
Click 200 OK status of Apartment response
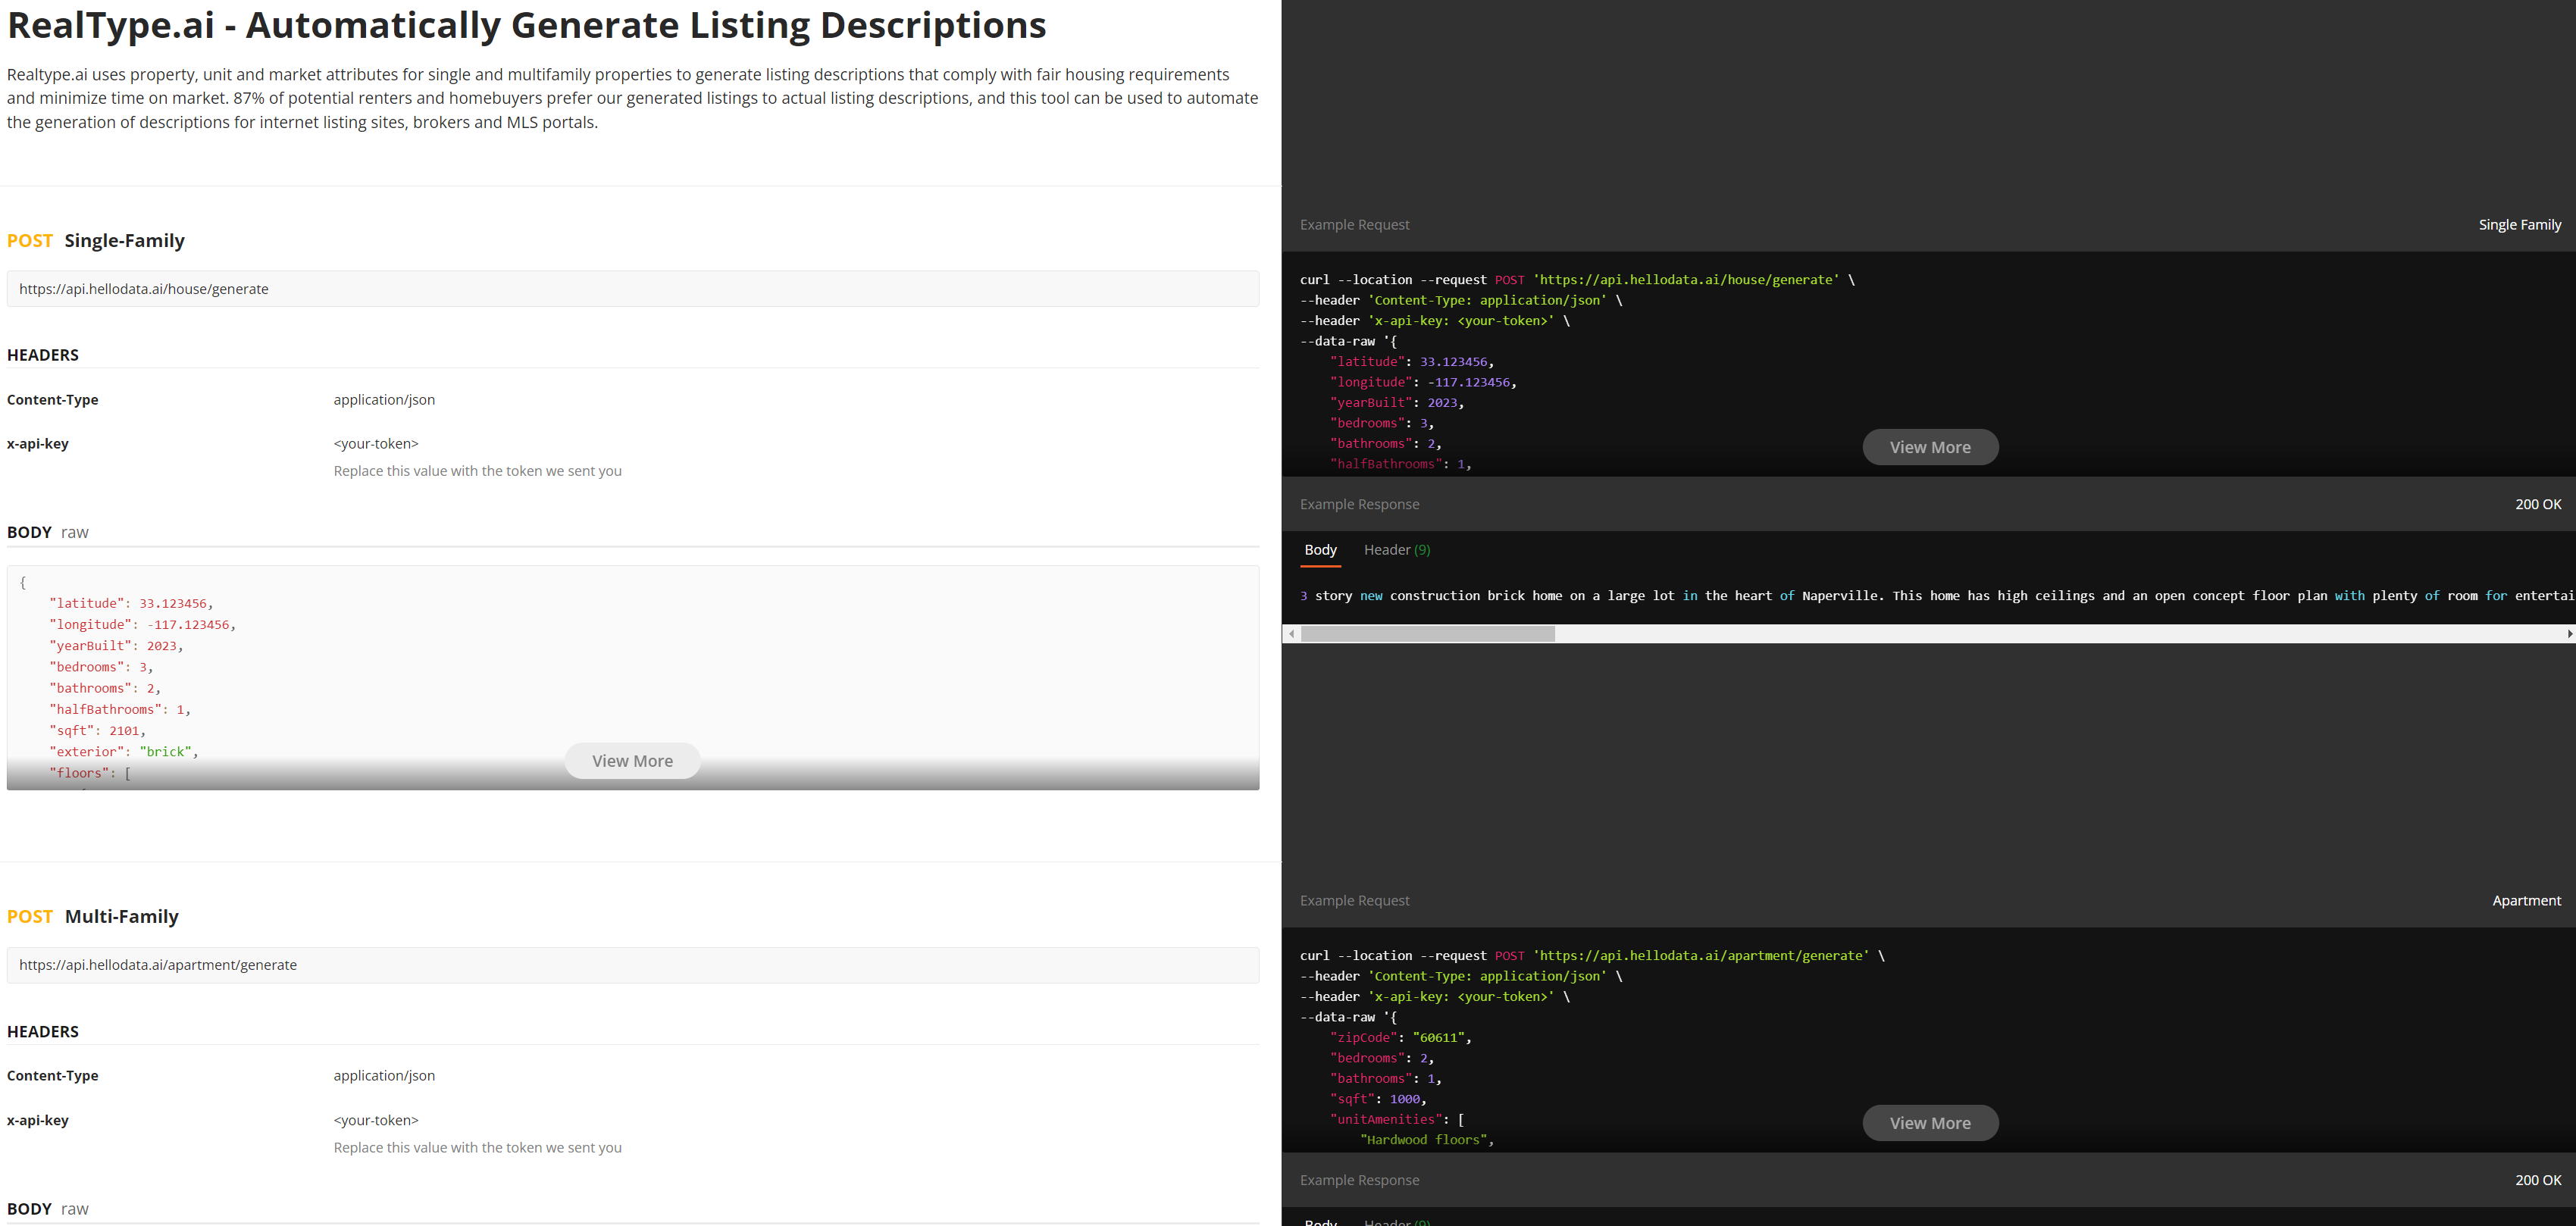click(x=2538, y=1181)
